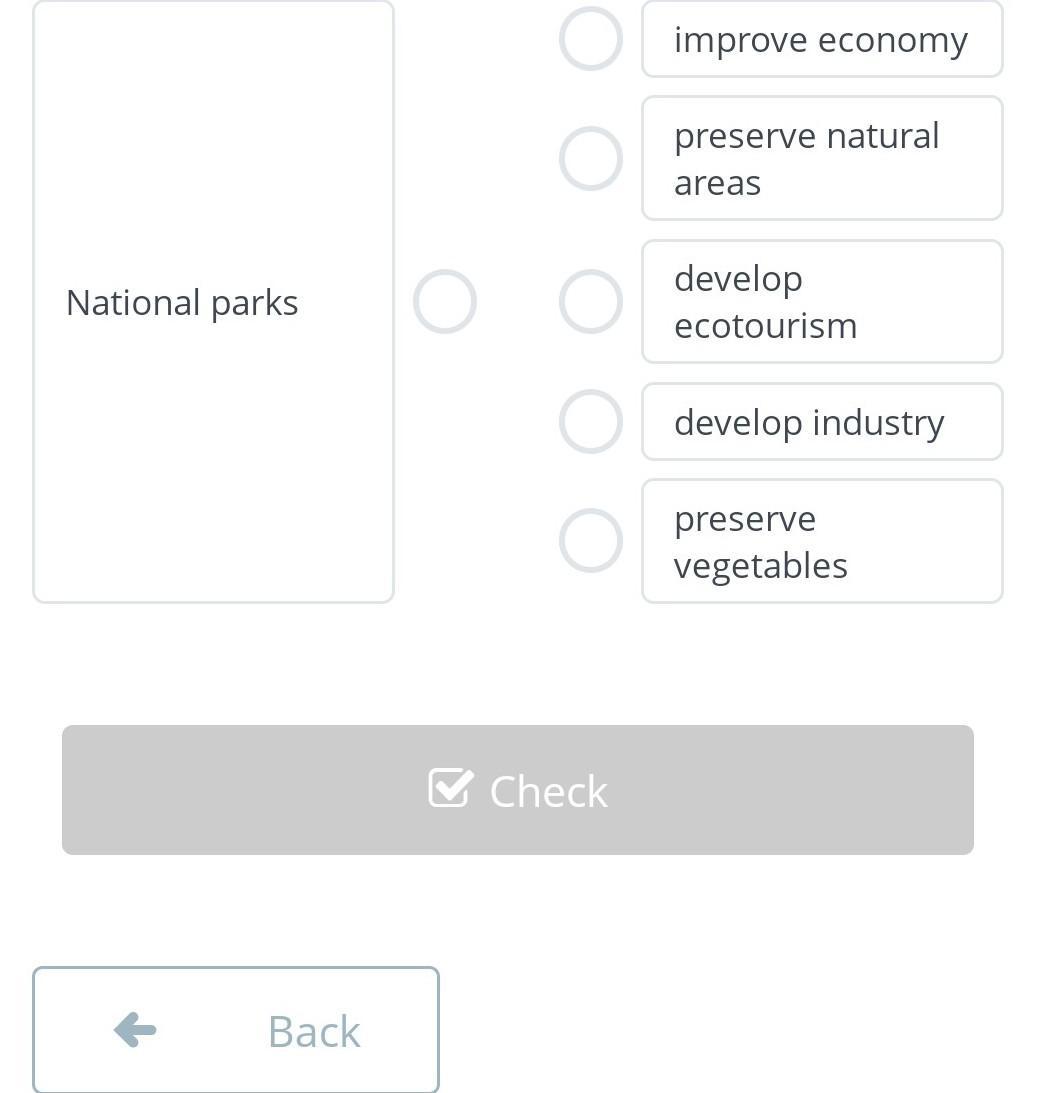Click the connector circle next to National parks
The height and width of the screenshot is (1093, 1048).
(x=445, y=301)
